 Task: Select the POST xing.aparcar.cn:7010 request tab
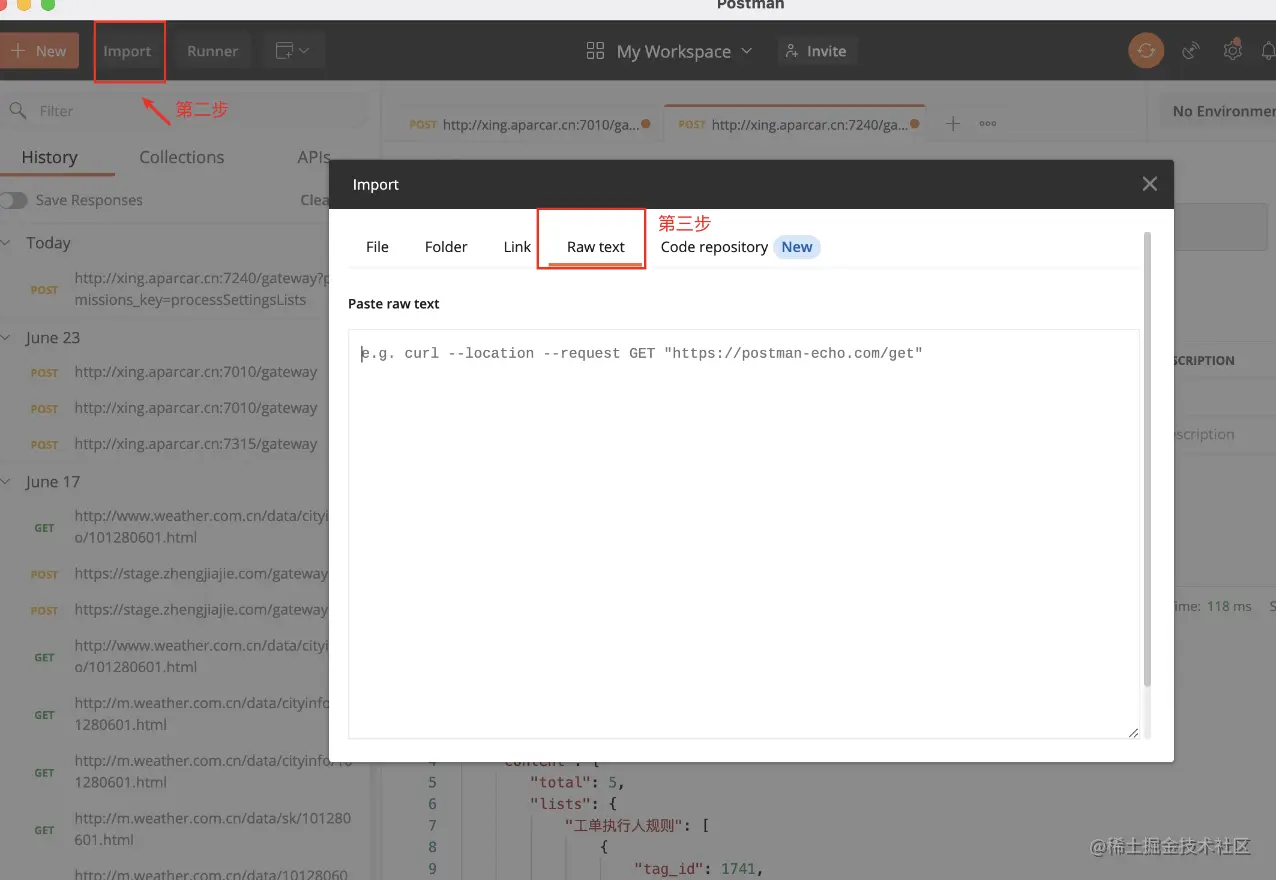(x=529, y=125)
